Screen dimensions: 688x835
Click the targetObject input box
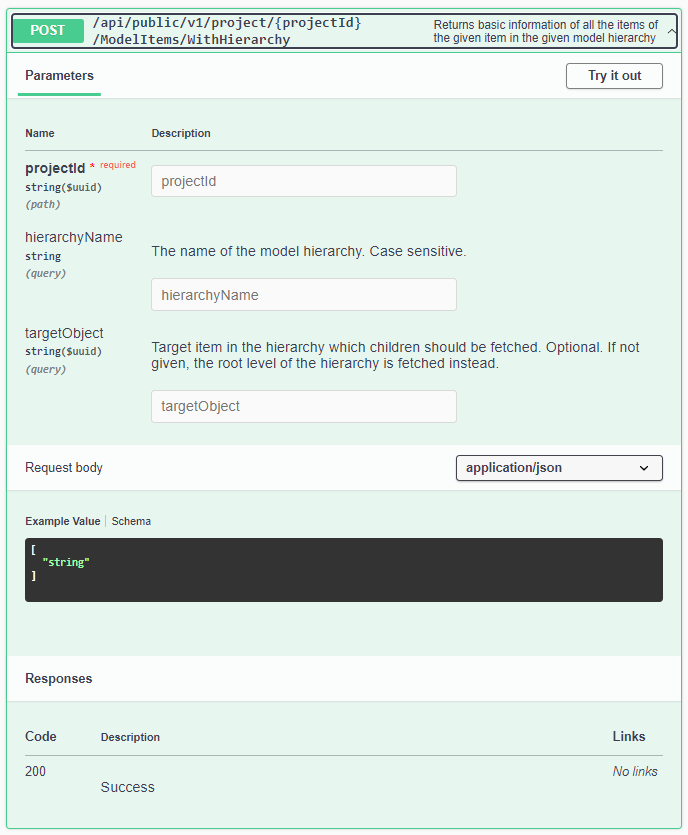(303, 406)
